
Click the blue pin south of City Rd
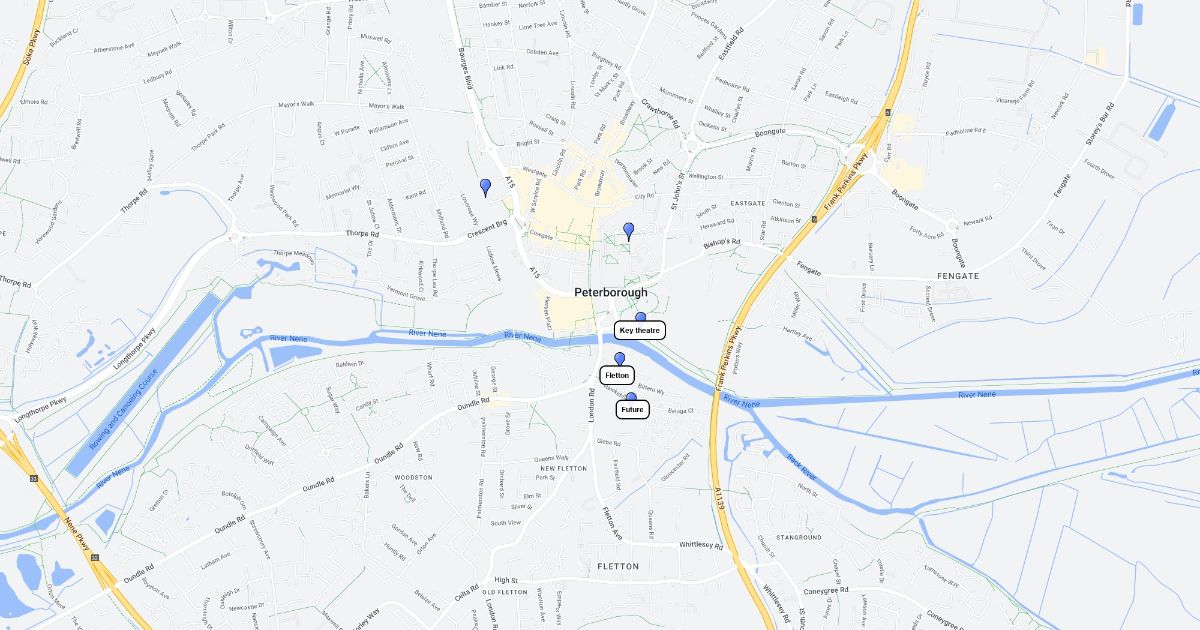[x=629, y=230]
